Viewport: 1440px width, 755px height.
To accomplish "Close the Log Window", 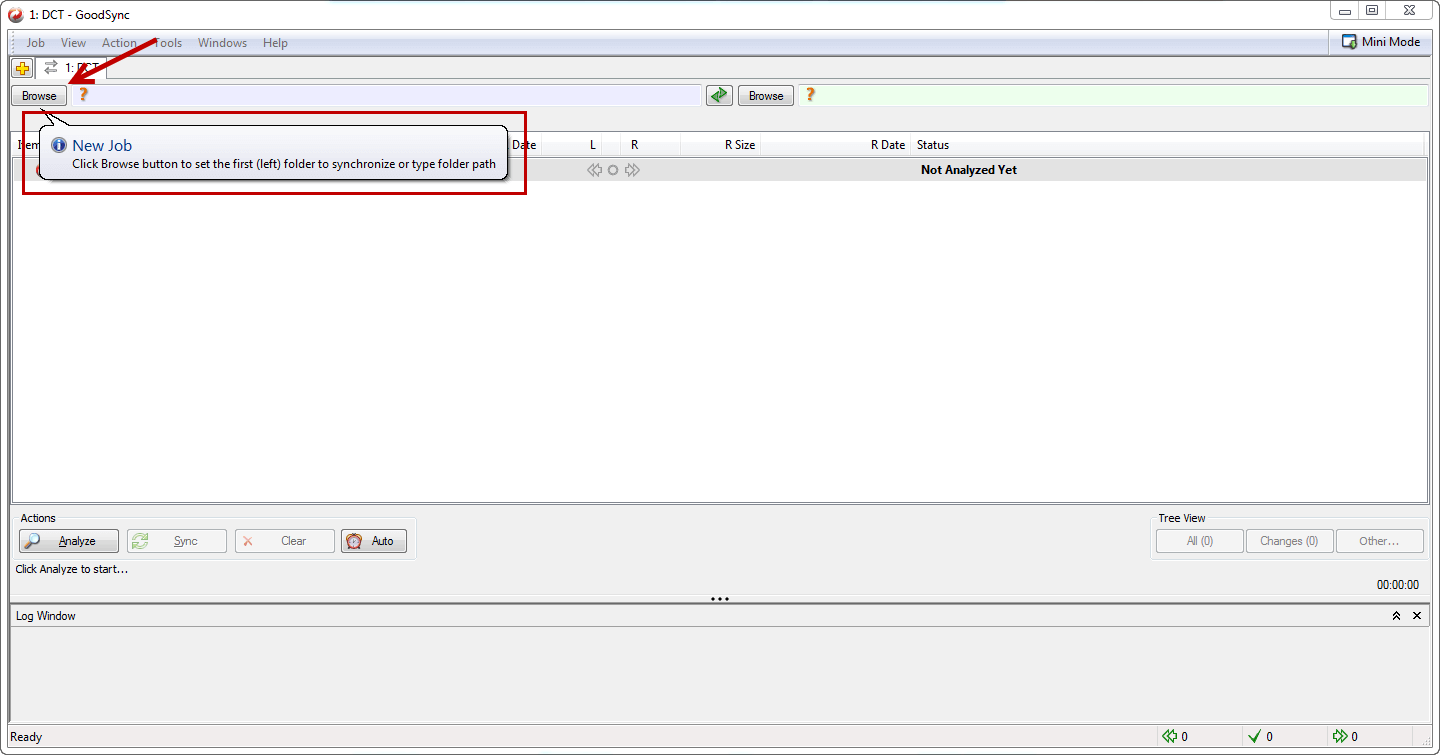I will (1417, 616).
